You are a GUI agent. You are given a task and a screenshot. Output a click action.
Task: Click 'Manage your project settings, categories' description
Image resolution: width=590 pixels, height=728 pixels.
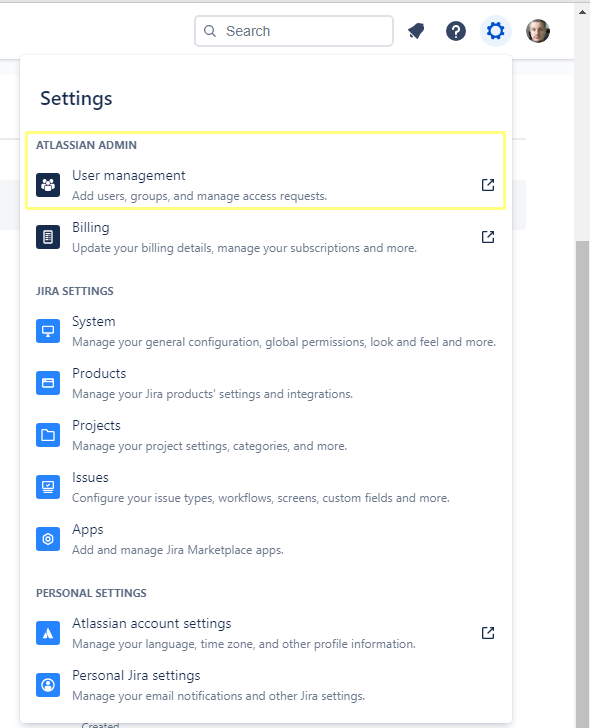click(210, 446)
